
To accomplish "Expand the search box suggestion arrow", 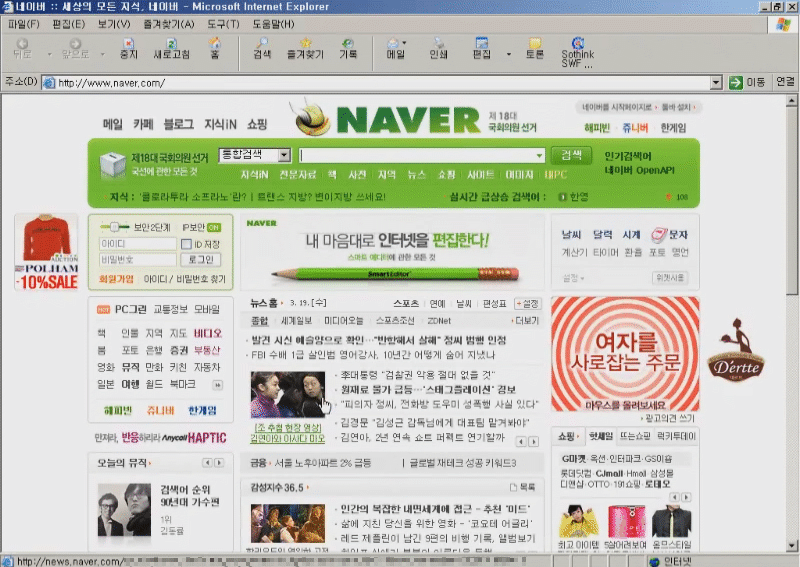I will (539, 155).
